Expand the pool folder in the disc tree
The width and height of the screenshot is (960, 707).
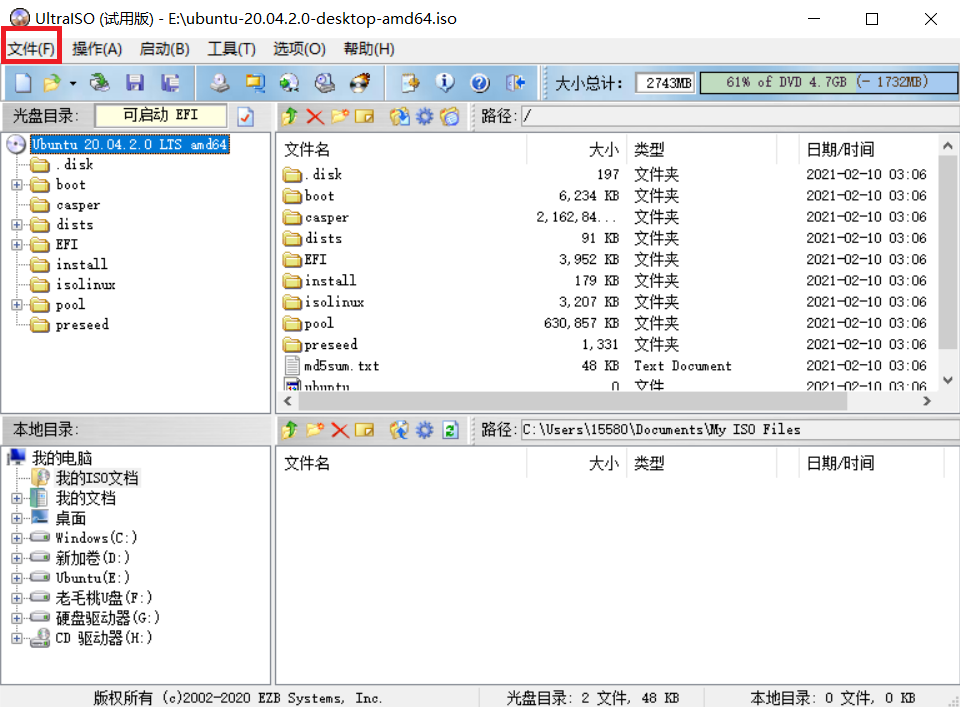pyautogui.click(x=17, y=305)
